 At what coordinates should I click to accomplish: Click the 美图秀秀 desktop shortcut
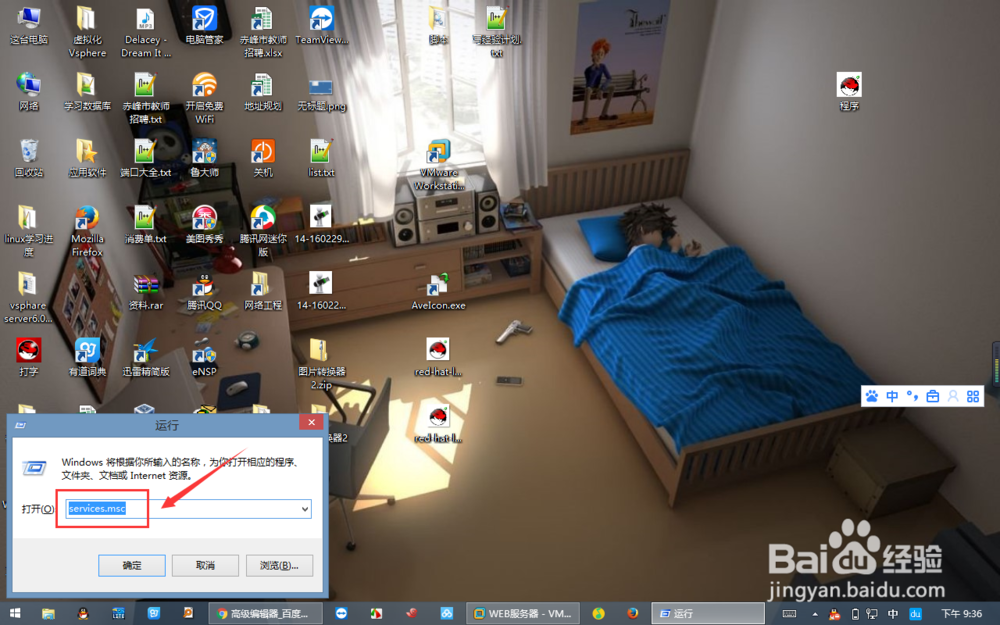pos(204,224)
